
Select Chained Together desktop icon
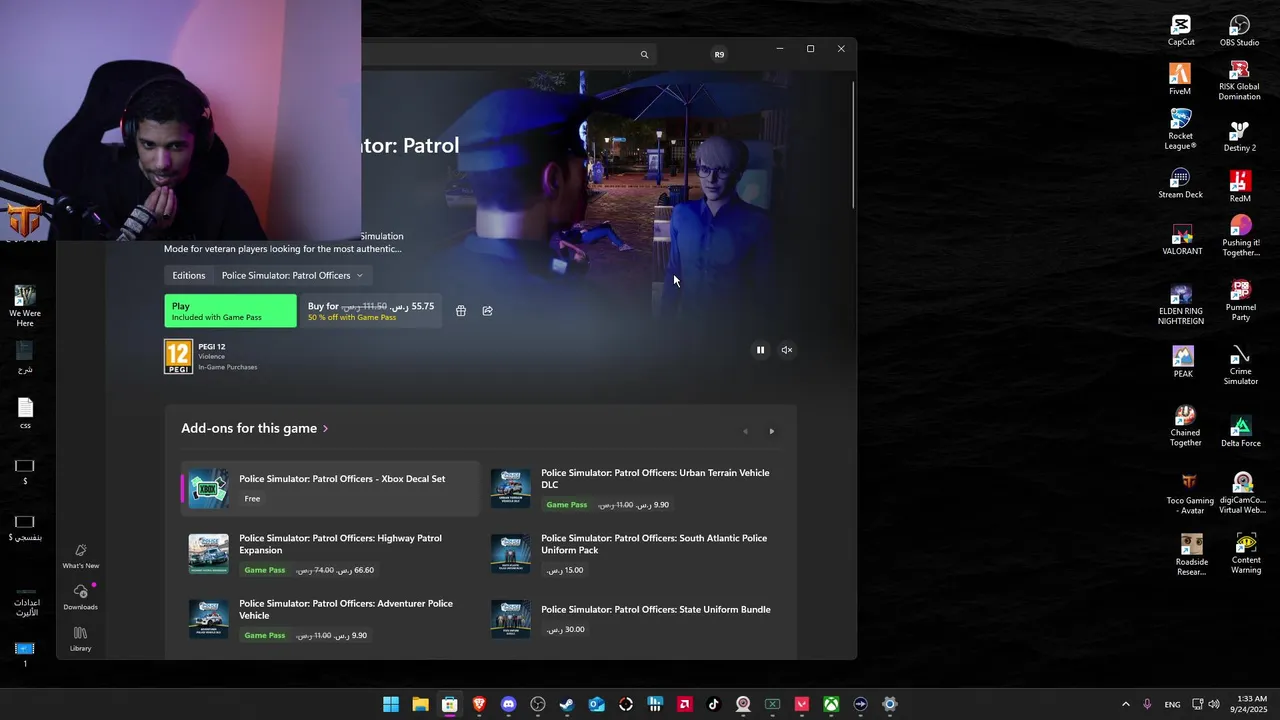[1185, 427]
